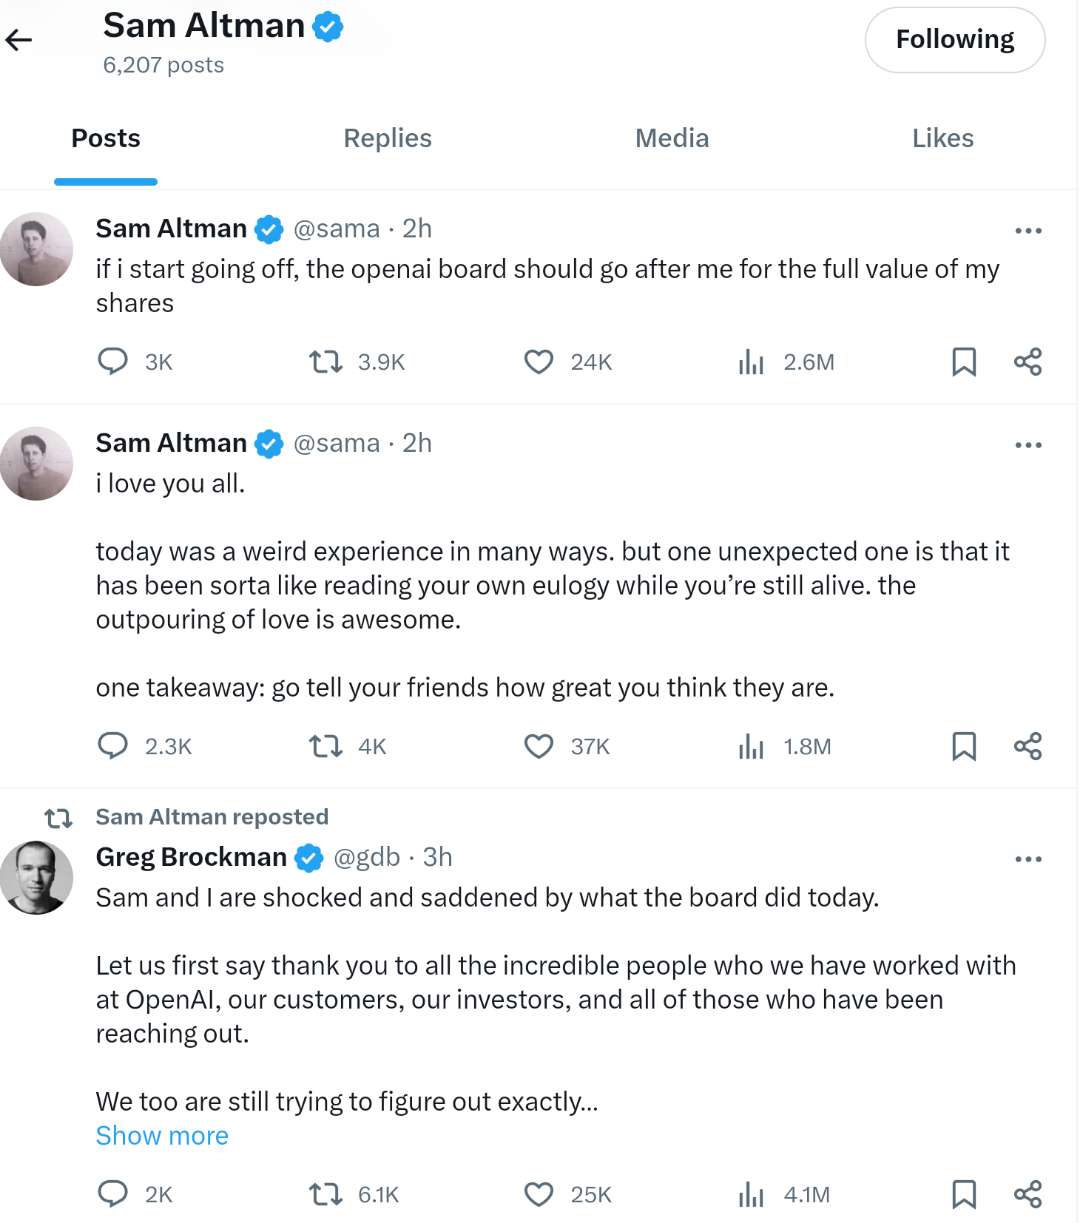Like the OpenAI board shares post
Screen dimensions: 1080x1223
[539, 362]
